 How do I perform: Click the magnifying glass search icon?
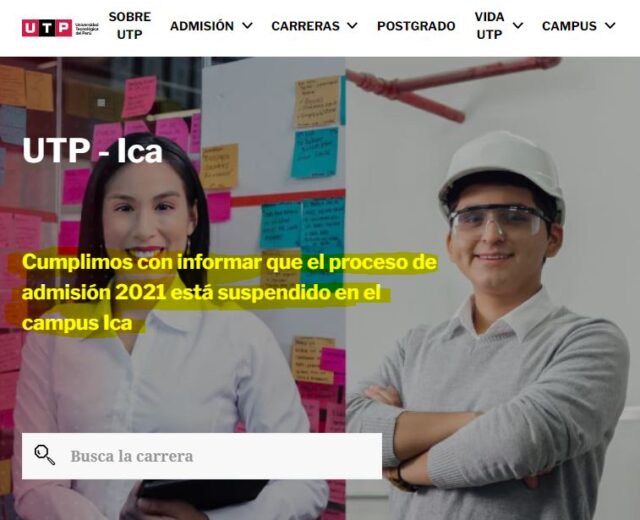pos(44,455)
